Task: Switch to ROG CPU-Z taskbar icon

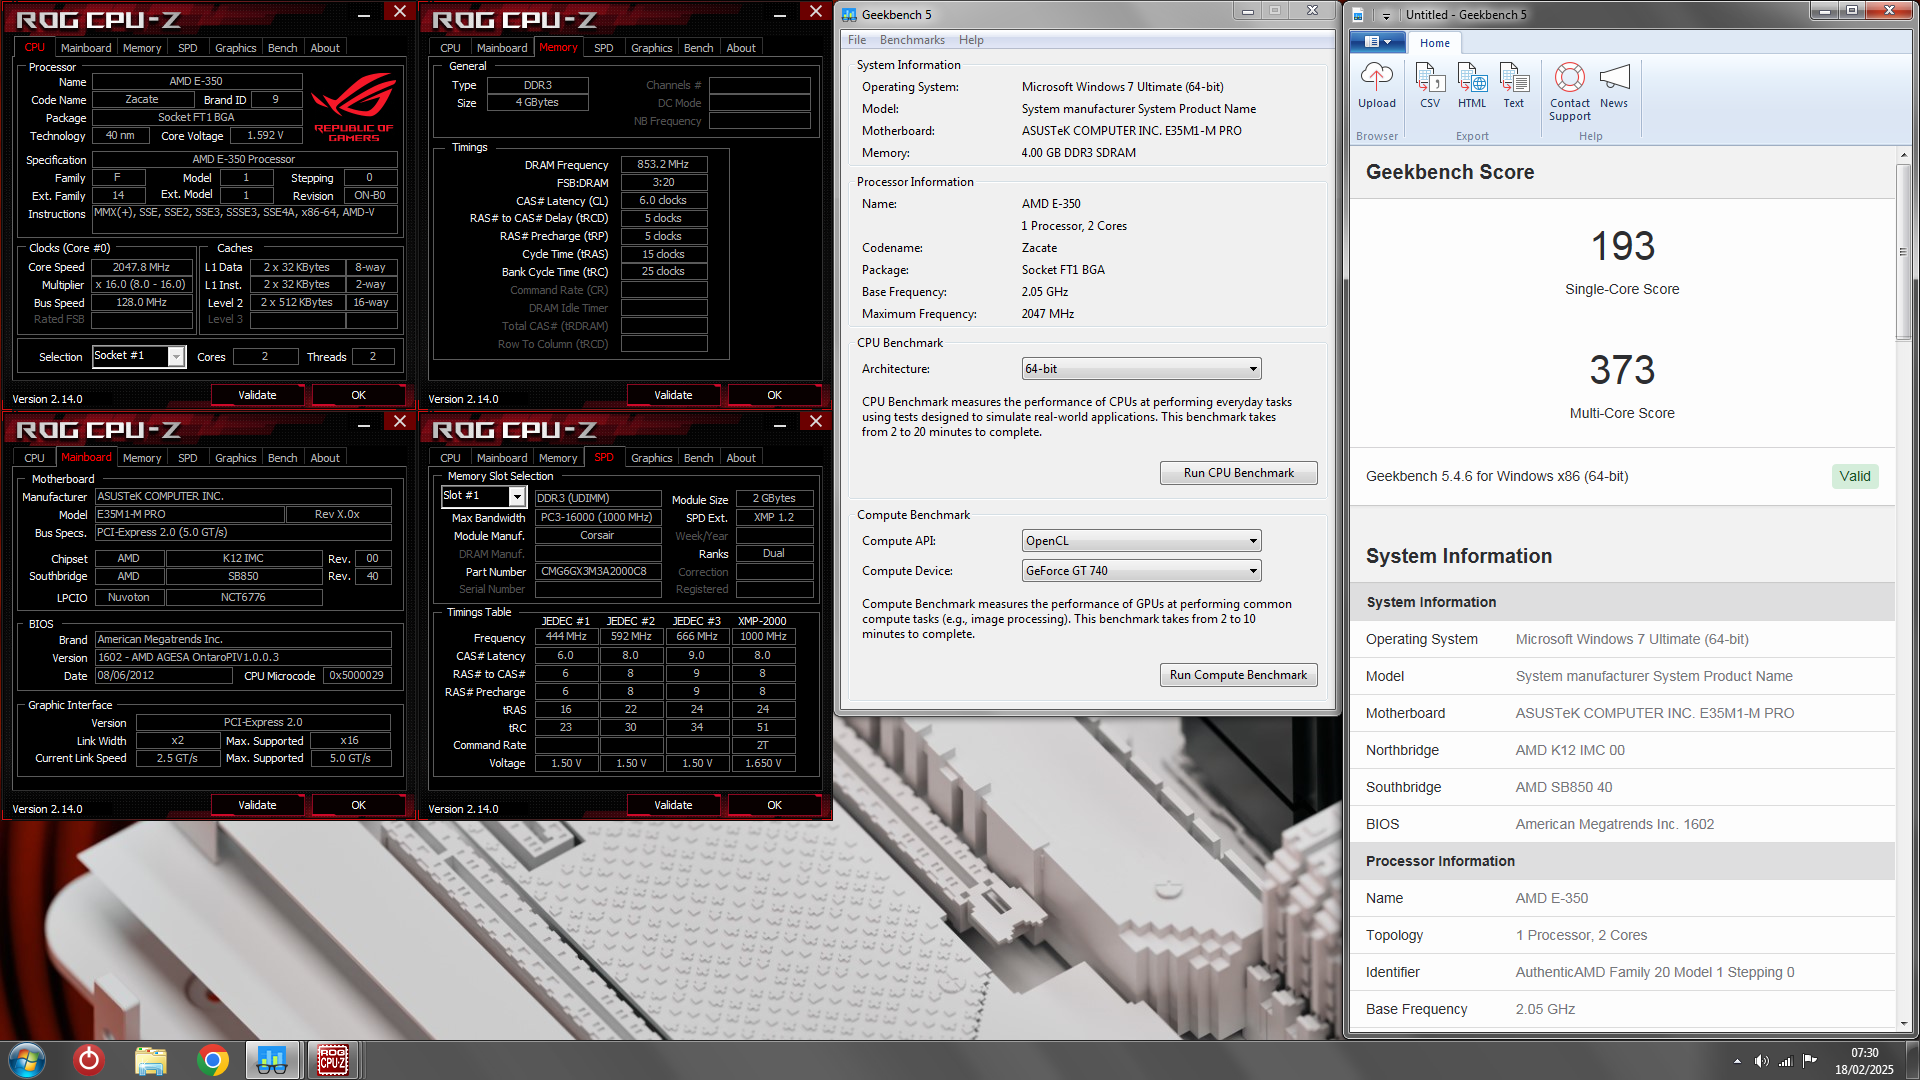Action: 333,1060
